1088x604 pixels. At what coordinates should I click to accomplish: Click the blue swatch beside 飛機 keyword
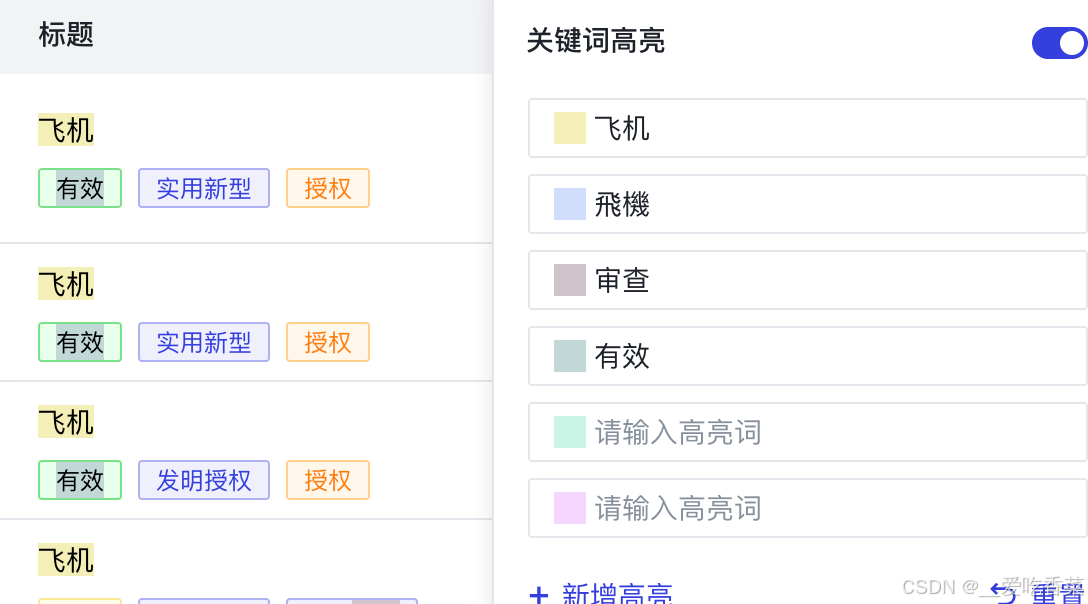point(570,204)
